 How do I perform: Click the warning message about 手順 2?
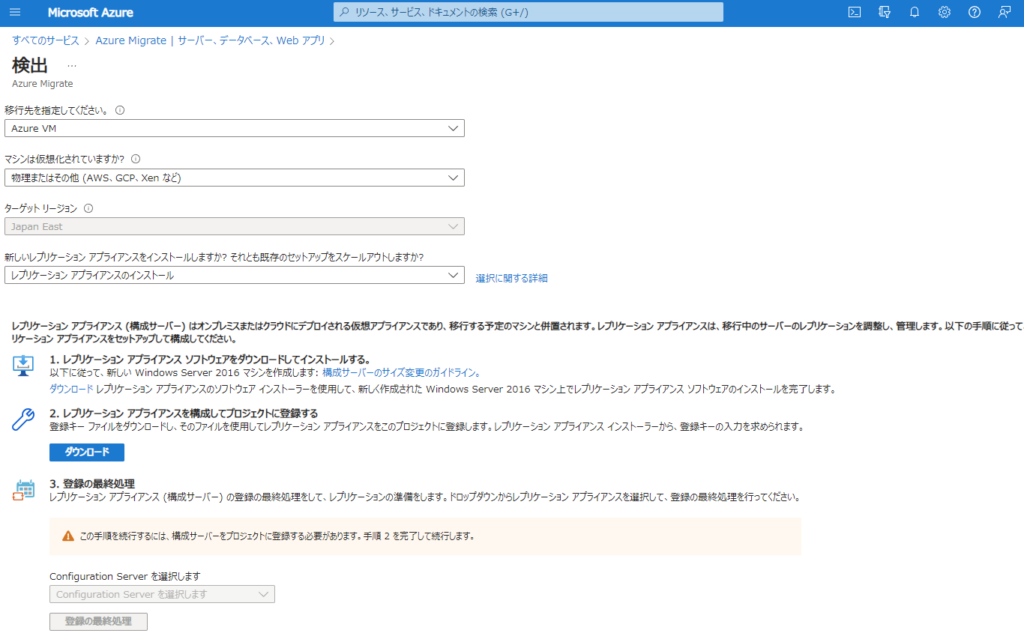(x=277, y=536)
